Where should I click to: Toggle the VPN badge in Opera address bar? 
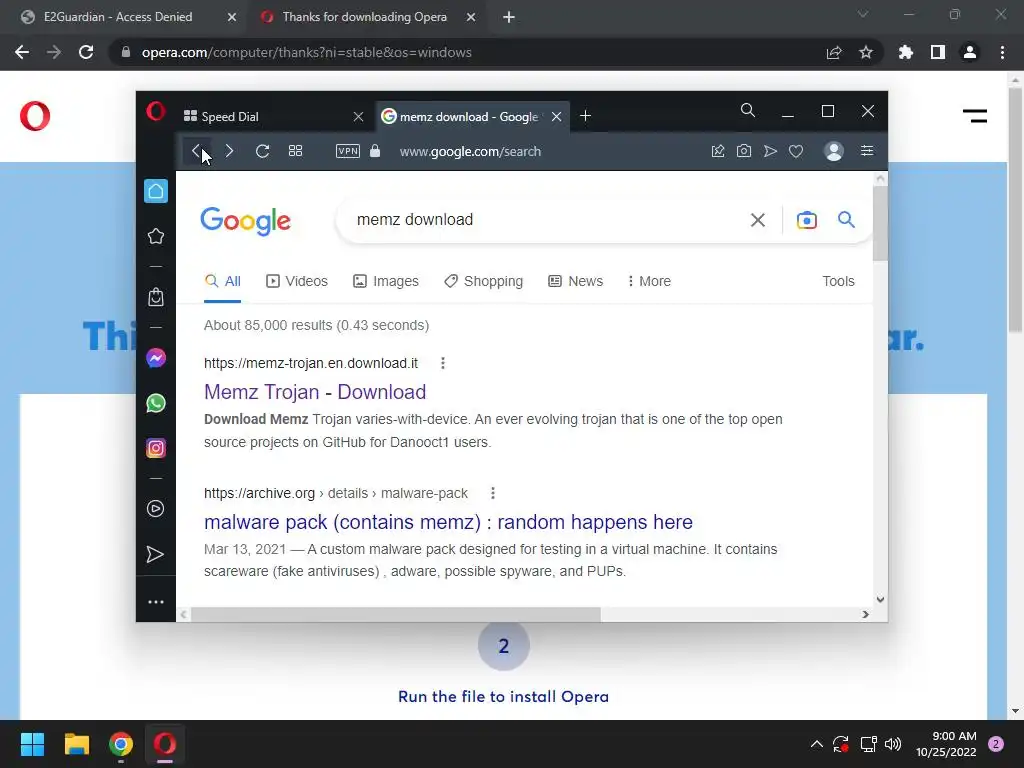347,152
